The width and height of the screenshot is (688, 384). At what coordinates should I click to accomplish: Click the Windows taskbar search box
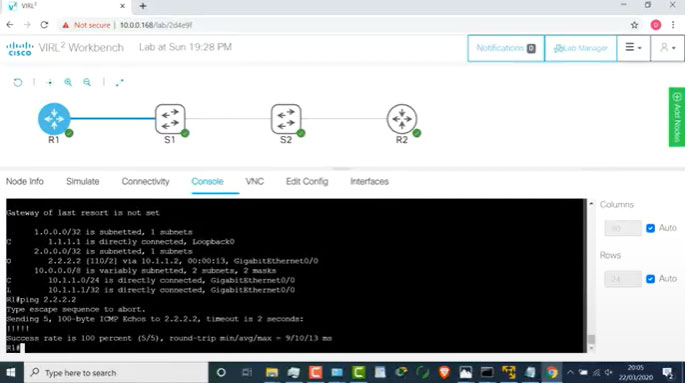116,373
